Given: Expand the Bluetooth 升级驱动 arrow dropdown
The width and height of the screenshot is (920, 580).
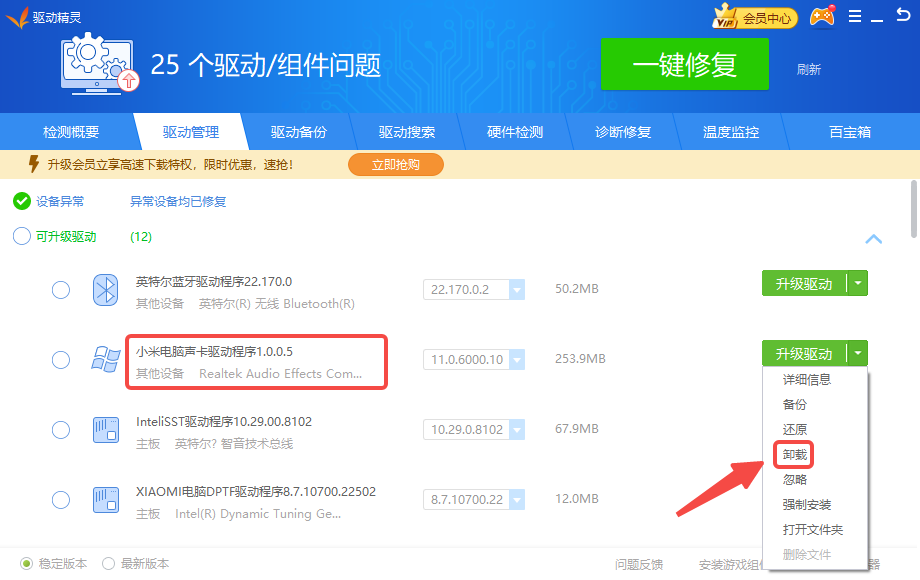Looking at the screenshot, I should tap(857, 284).
